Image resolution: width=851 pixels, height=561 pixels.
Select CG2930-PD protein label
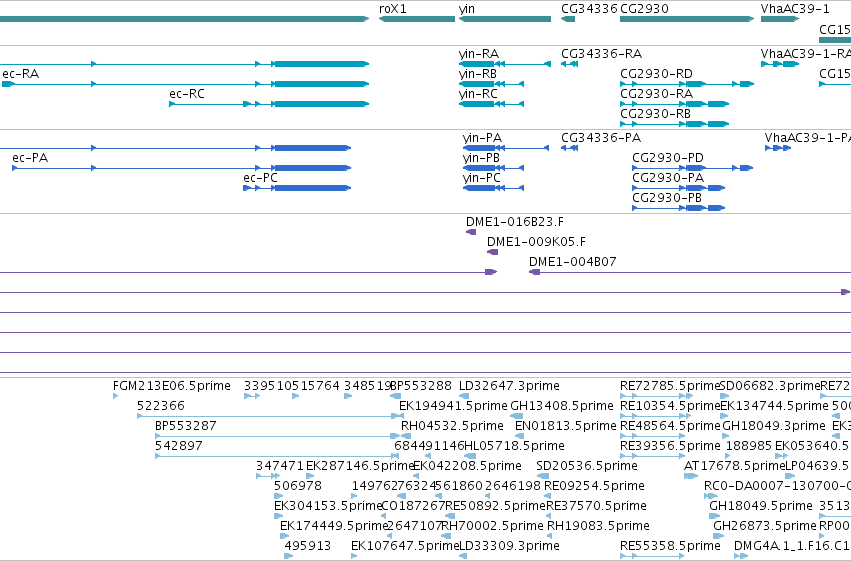coord(668,158)
